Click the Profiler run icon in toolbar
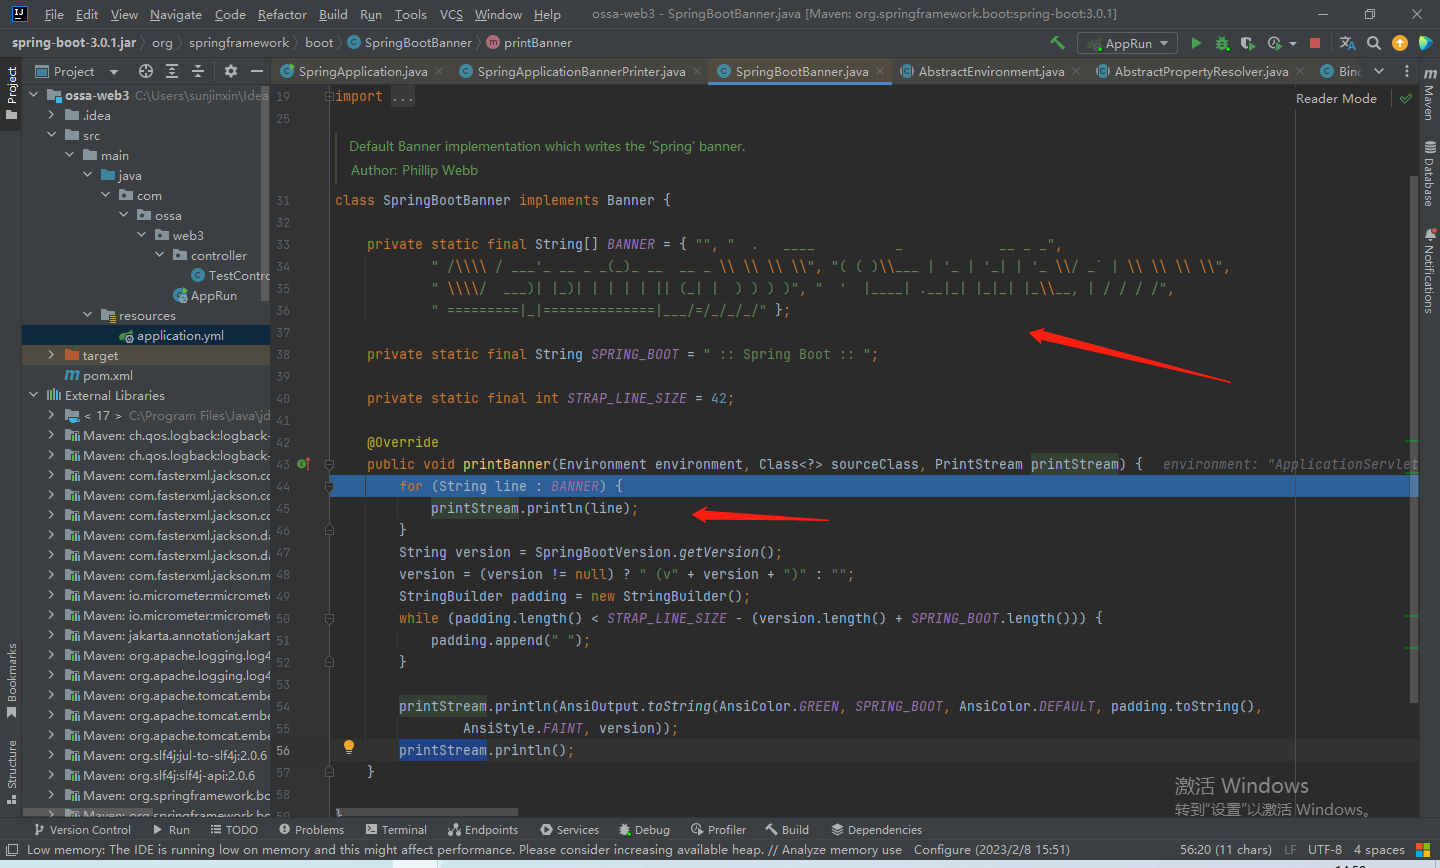 point(1274,43)
